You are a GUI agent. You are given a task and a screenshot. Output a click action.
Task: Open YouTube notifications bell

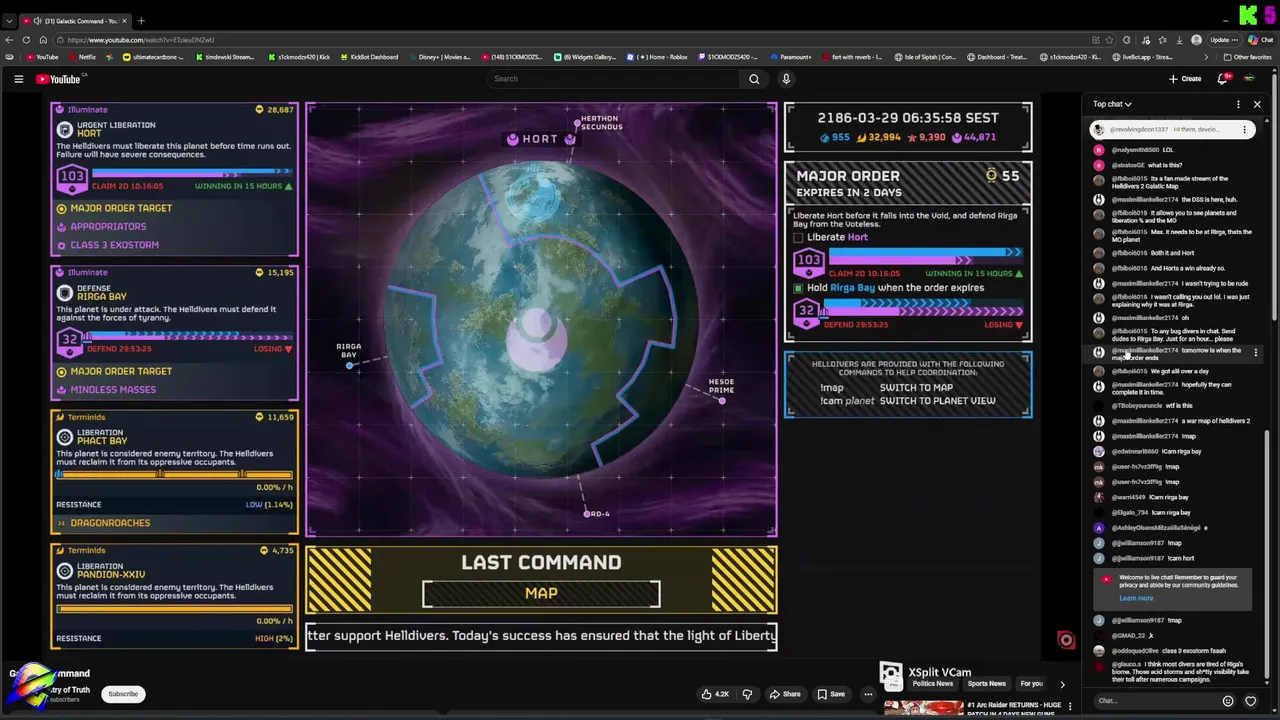click(1222, 79)
